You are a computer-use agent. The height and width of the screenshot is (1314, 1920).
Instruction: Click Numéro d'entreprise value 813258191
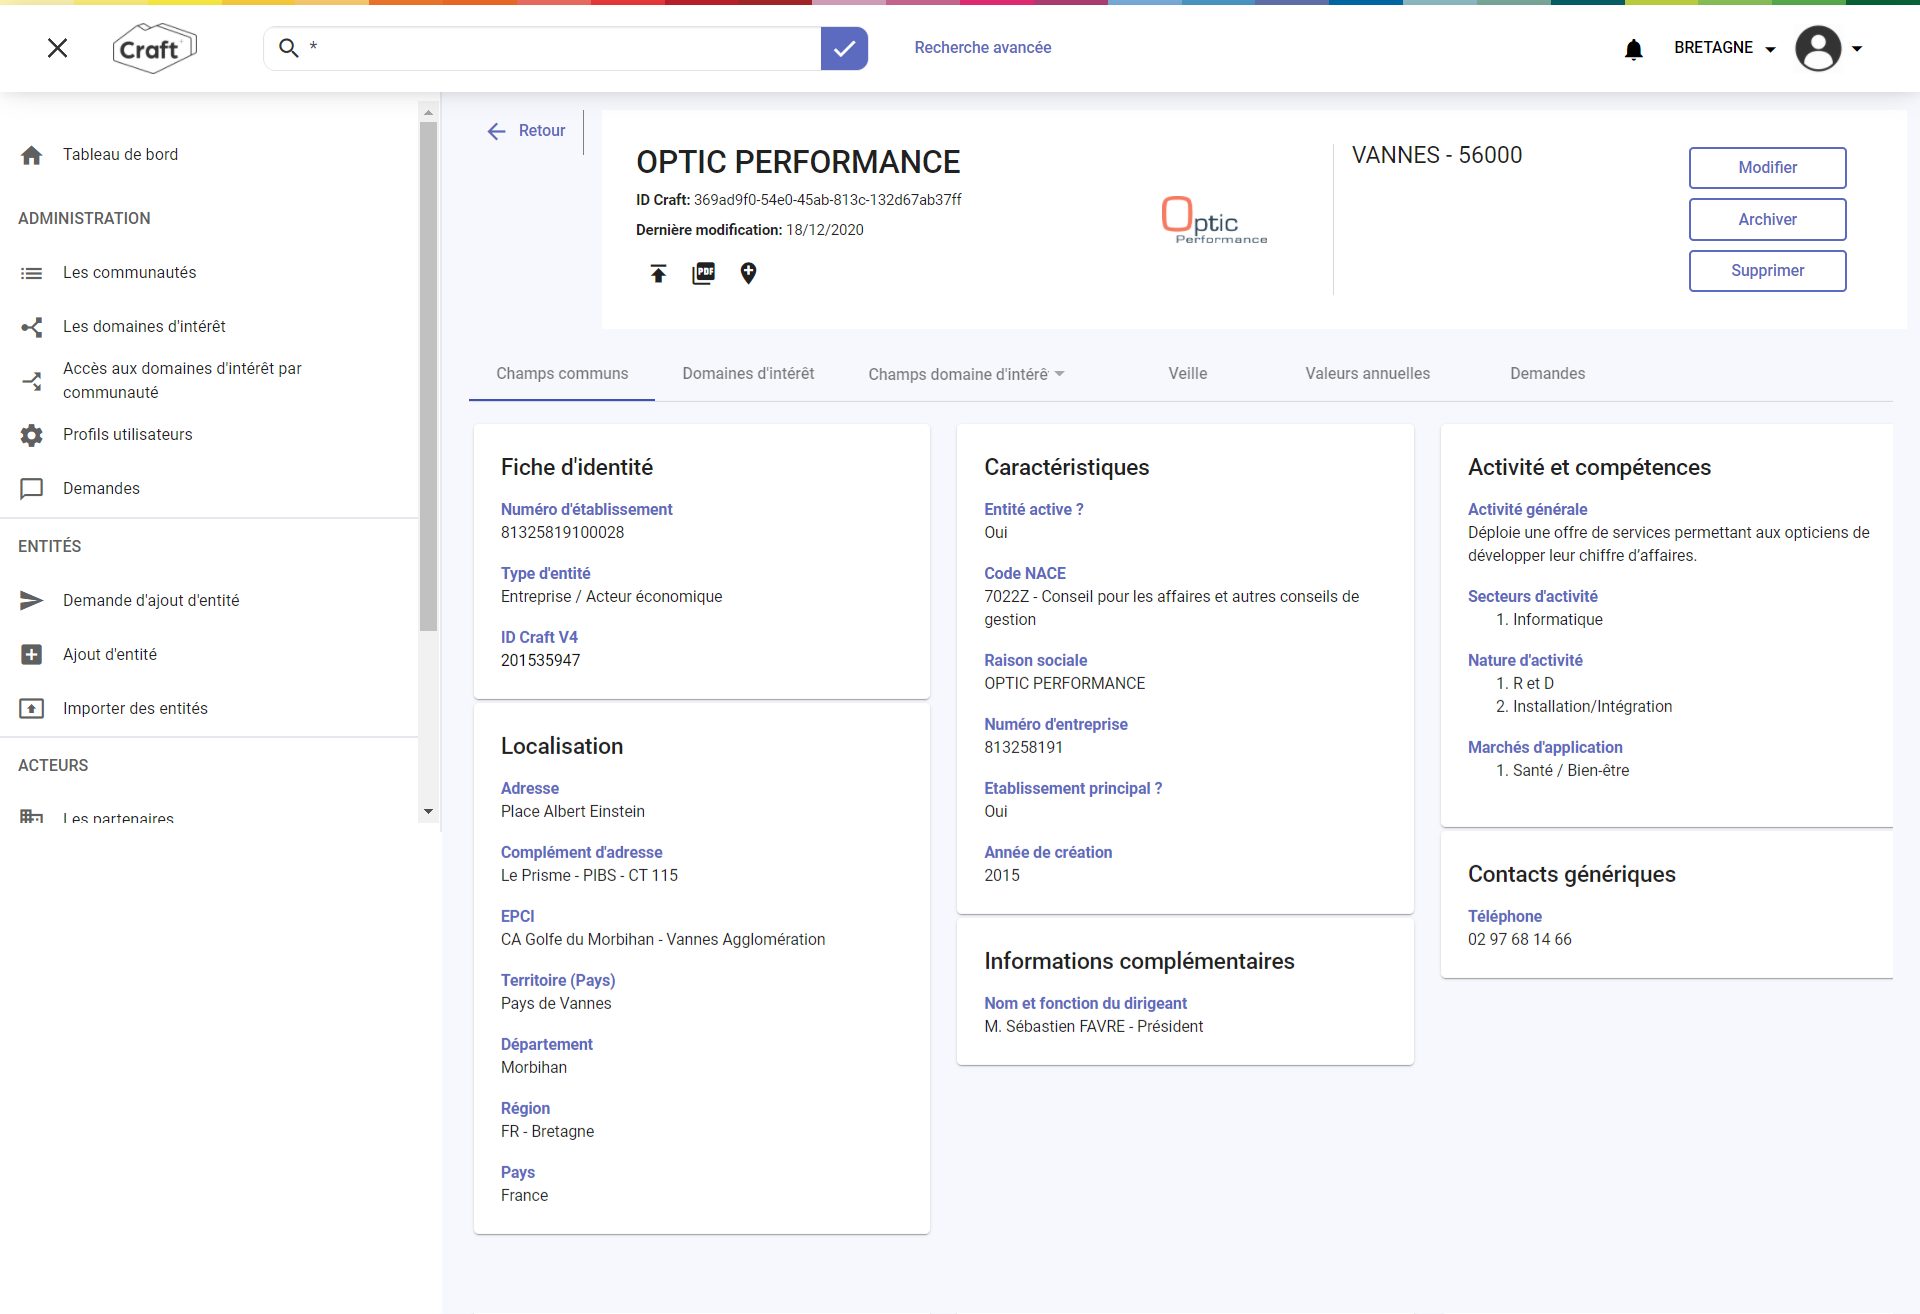coord(1023,748)
